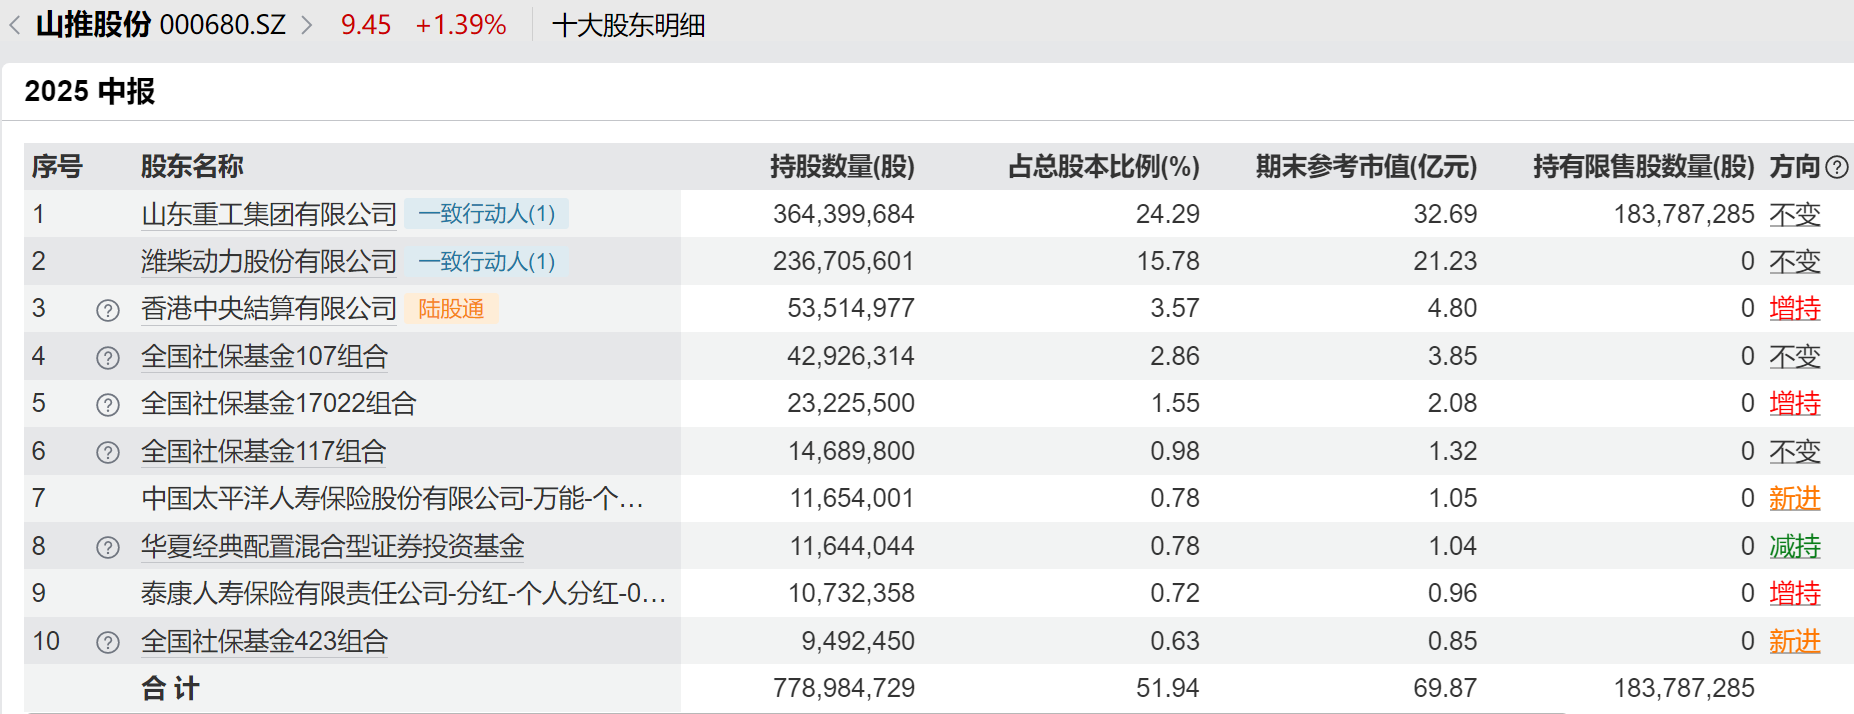The image size is (1854, 714).
Task: Open 全国社保基金17022组合 link
Action: (279, 403)
